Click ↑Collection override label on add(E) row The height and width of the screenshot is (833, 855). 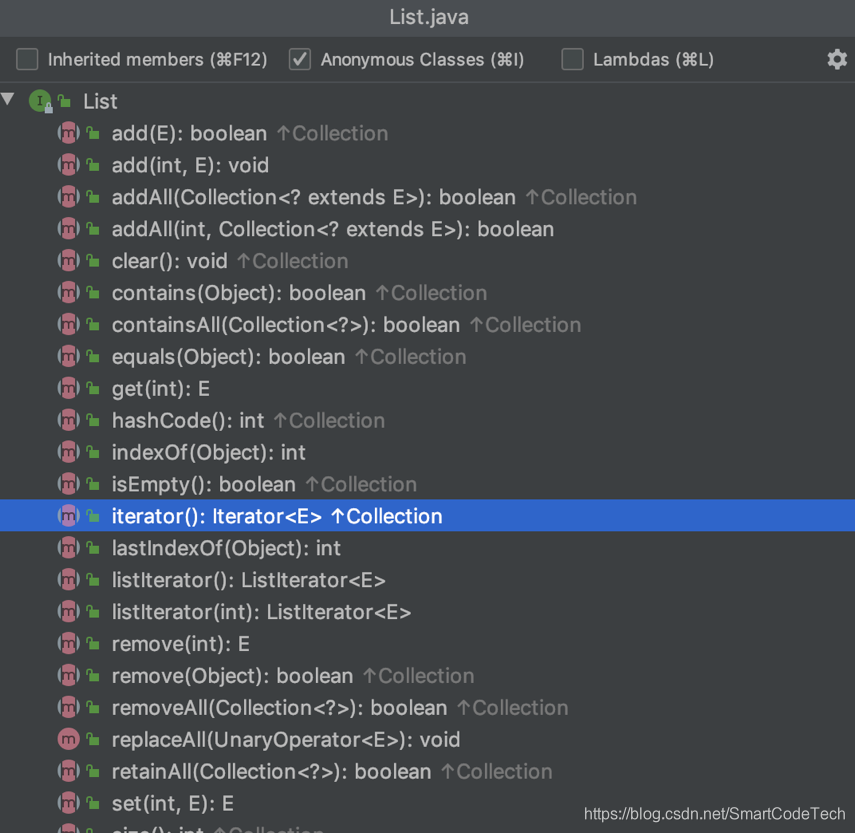[x=333, y=134]
